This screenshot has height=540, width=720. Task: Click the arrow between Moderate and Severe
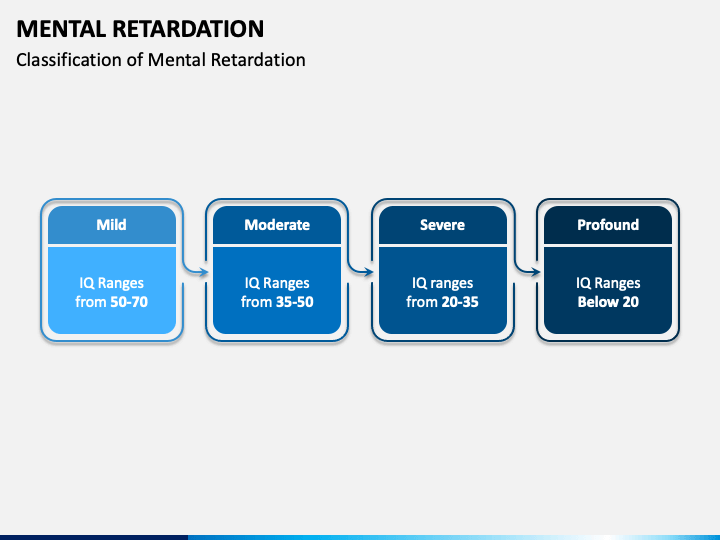[x=360, y=271]
